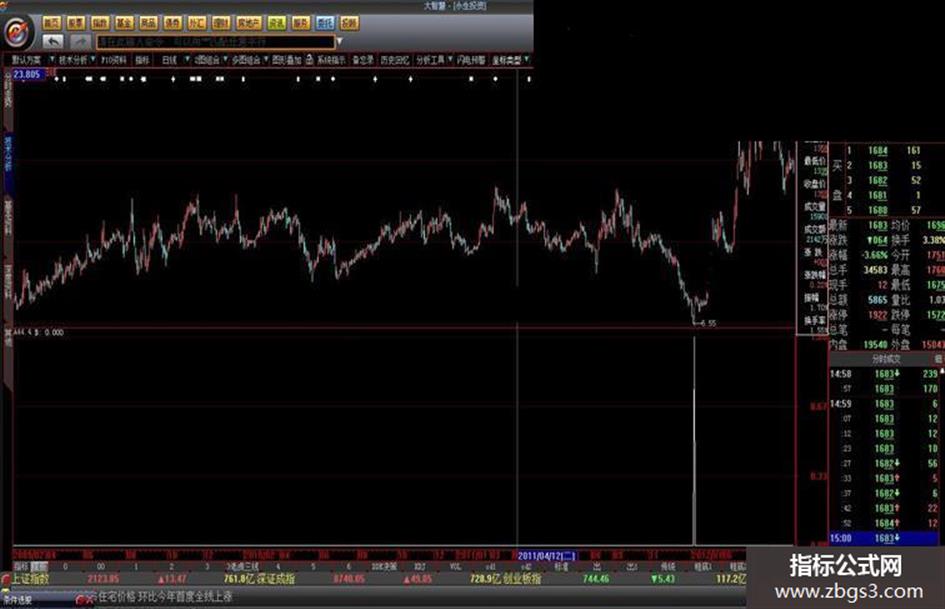The image size is (945, 609).
Task: Open the 理财 wealth section
Action: [221, 23]
